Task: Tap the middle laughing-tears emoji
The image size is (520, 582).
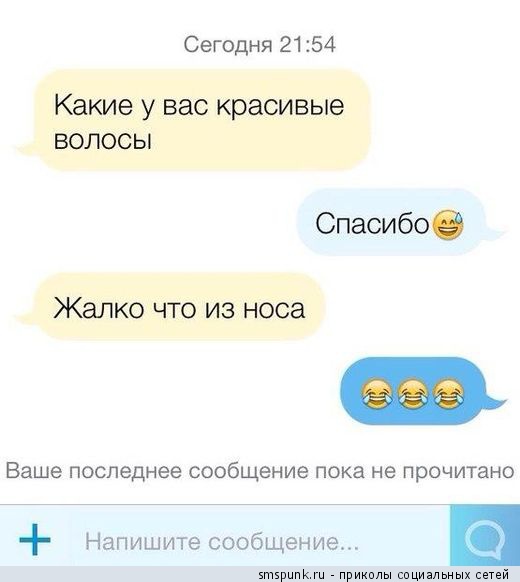Action: [x=412, y=395]
